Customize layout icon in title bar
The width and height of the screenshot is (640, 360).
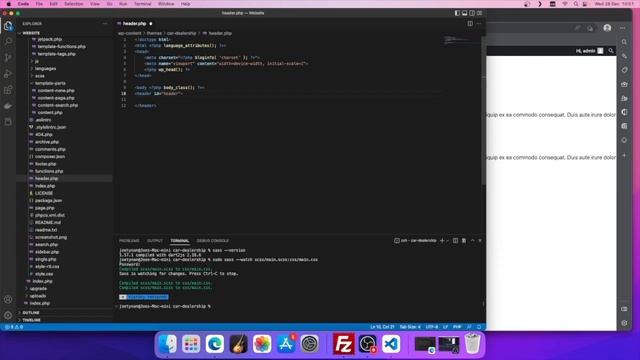[x=480, y=13]
